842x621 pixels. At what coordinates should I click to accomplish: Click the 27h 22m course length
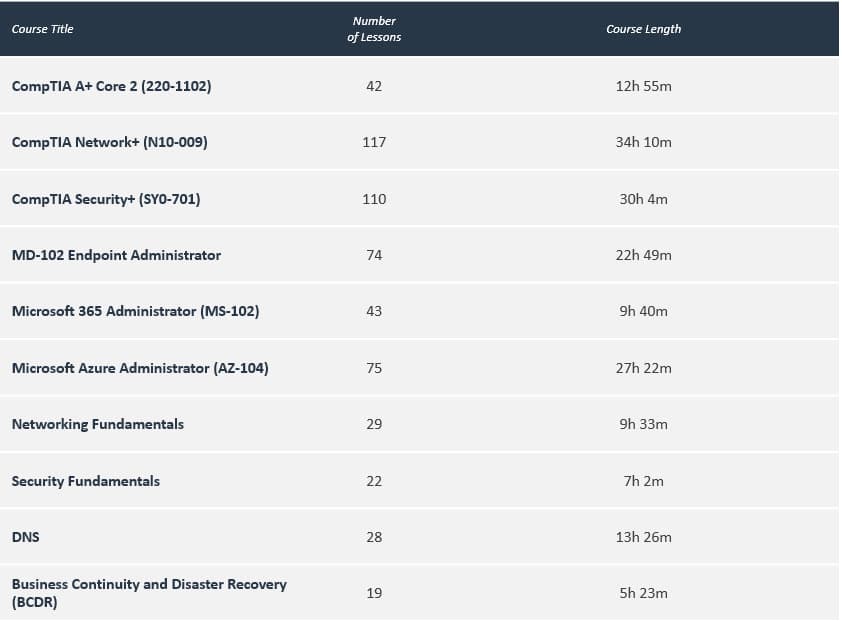[x=643, y=368]
